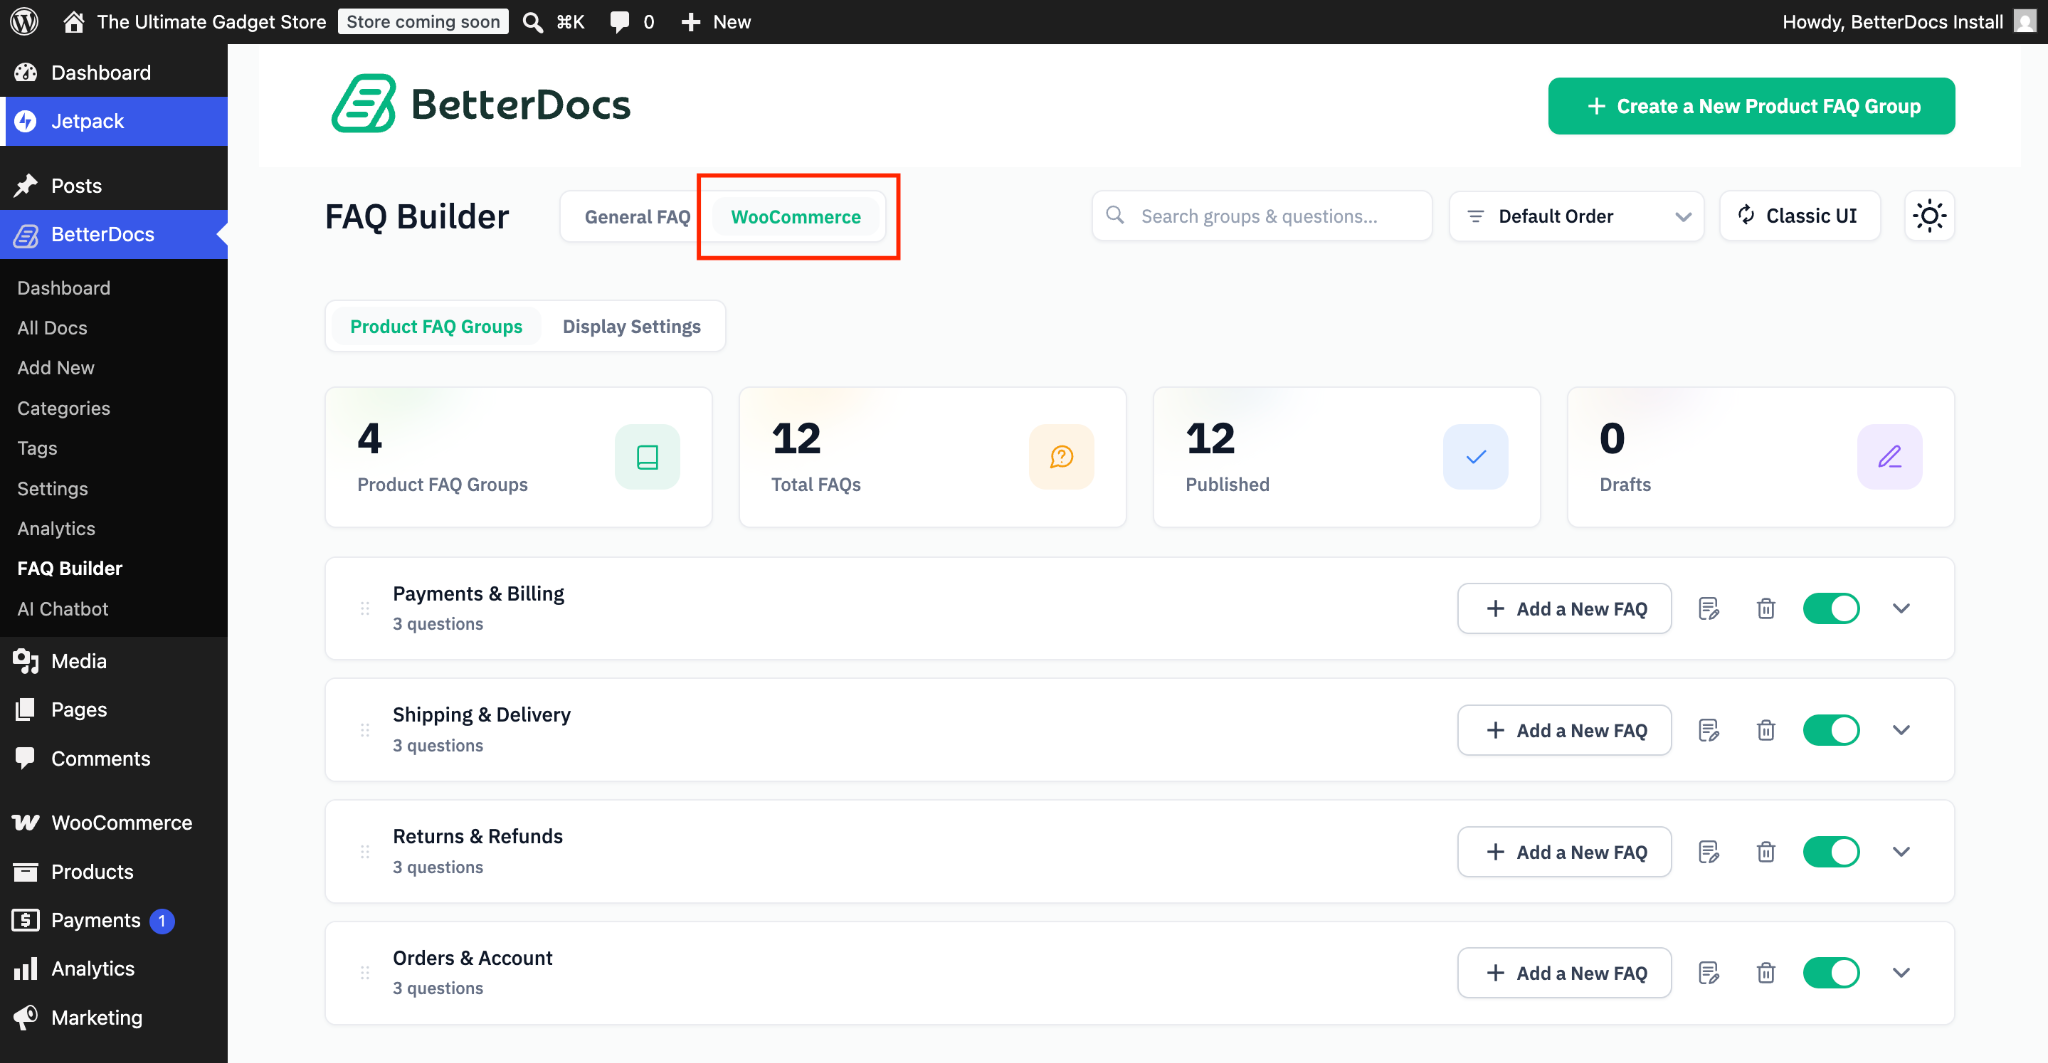
Task: Open comments bubble icon in admin bar
Action: pos(620,22)
